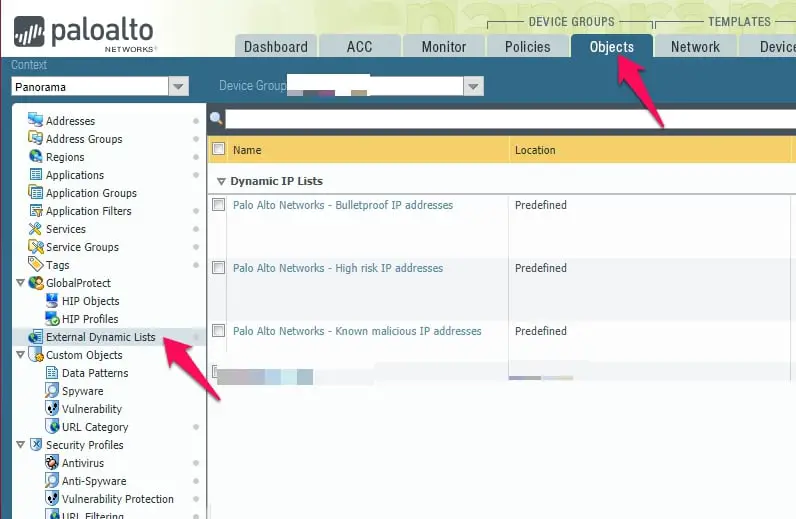
Task: Select Service Groups in the sidebar
Action: (x=82, y=247)
